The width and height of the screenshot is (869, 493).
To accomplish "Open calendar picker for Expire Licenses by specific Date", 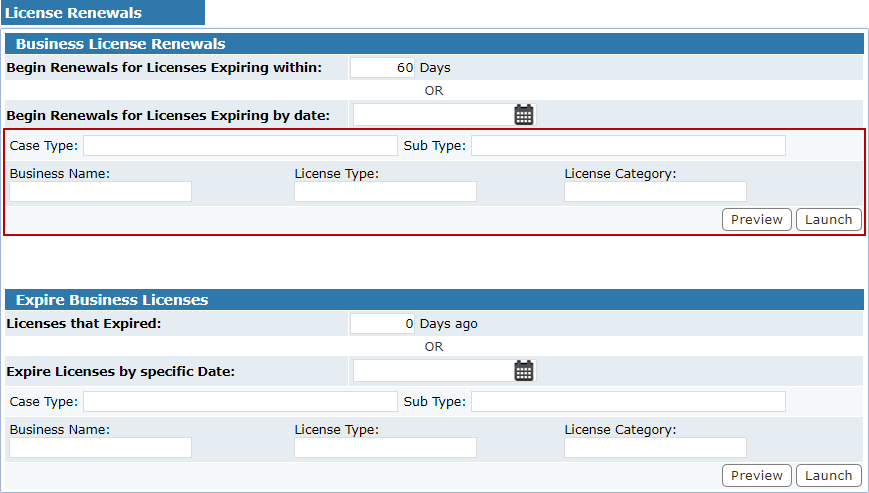I will [524, 371].
